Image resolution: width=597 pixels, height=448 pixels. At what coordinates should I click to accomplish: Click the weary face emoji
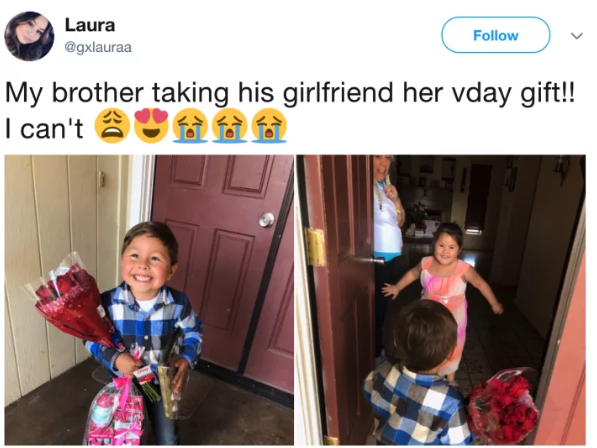112,126
